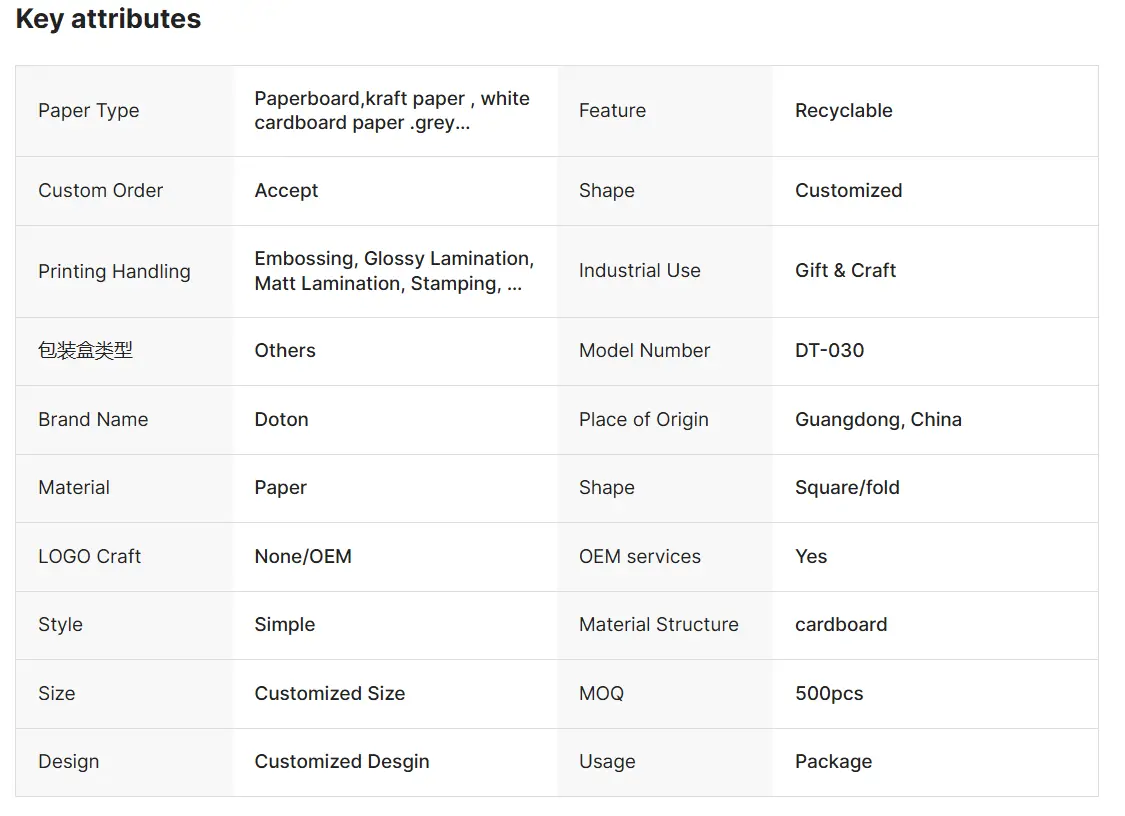
Task: Select the Chinese-labeled attribute 包装盒类型
Action: [x=85, y=350]
